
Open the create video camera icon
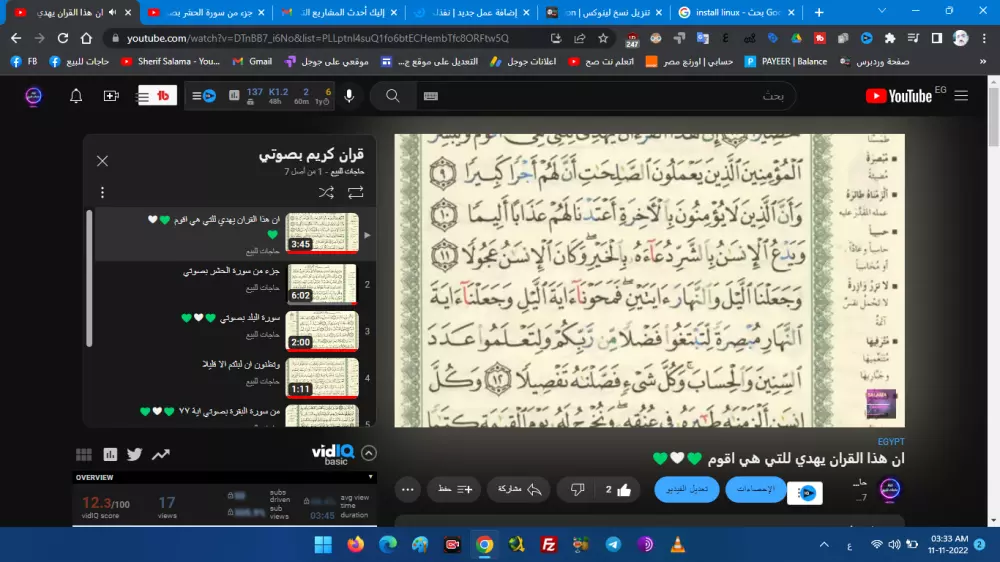[x=111, y=96]
